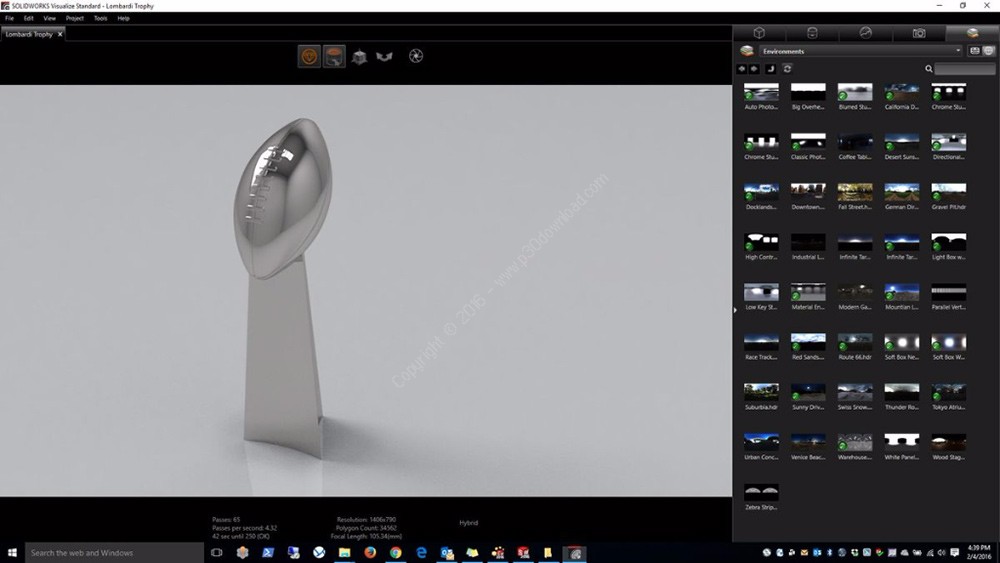Select the Modern Garage environment thumbnail
This screenshot has height=563, width=1000.
(855, 292)
